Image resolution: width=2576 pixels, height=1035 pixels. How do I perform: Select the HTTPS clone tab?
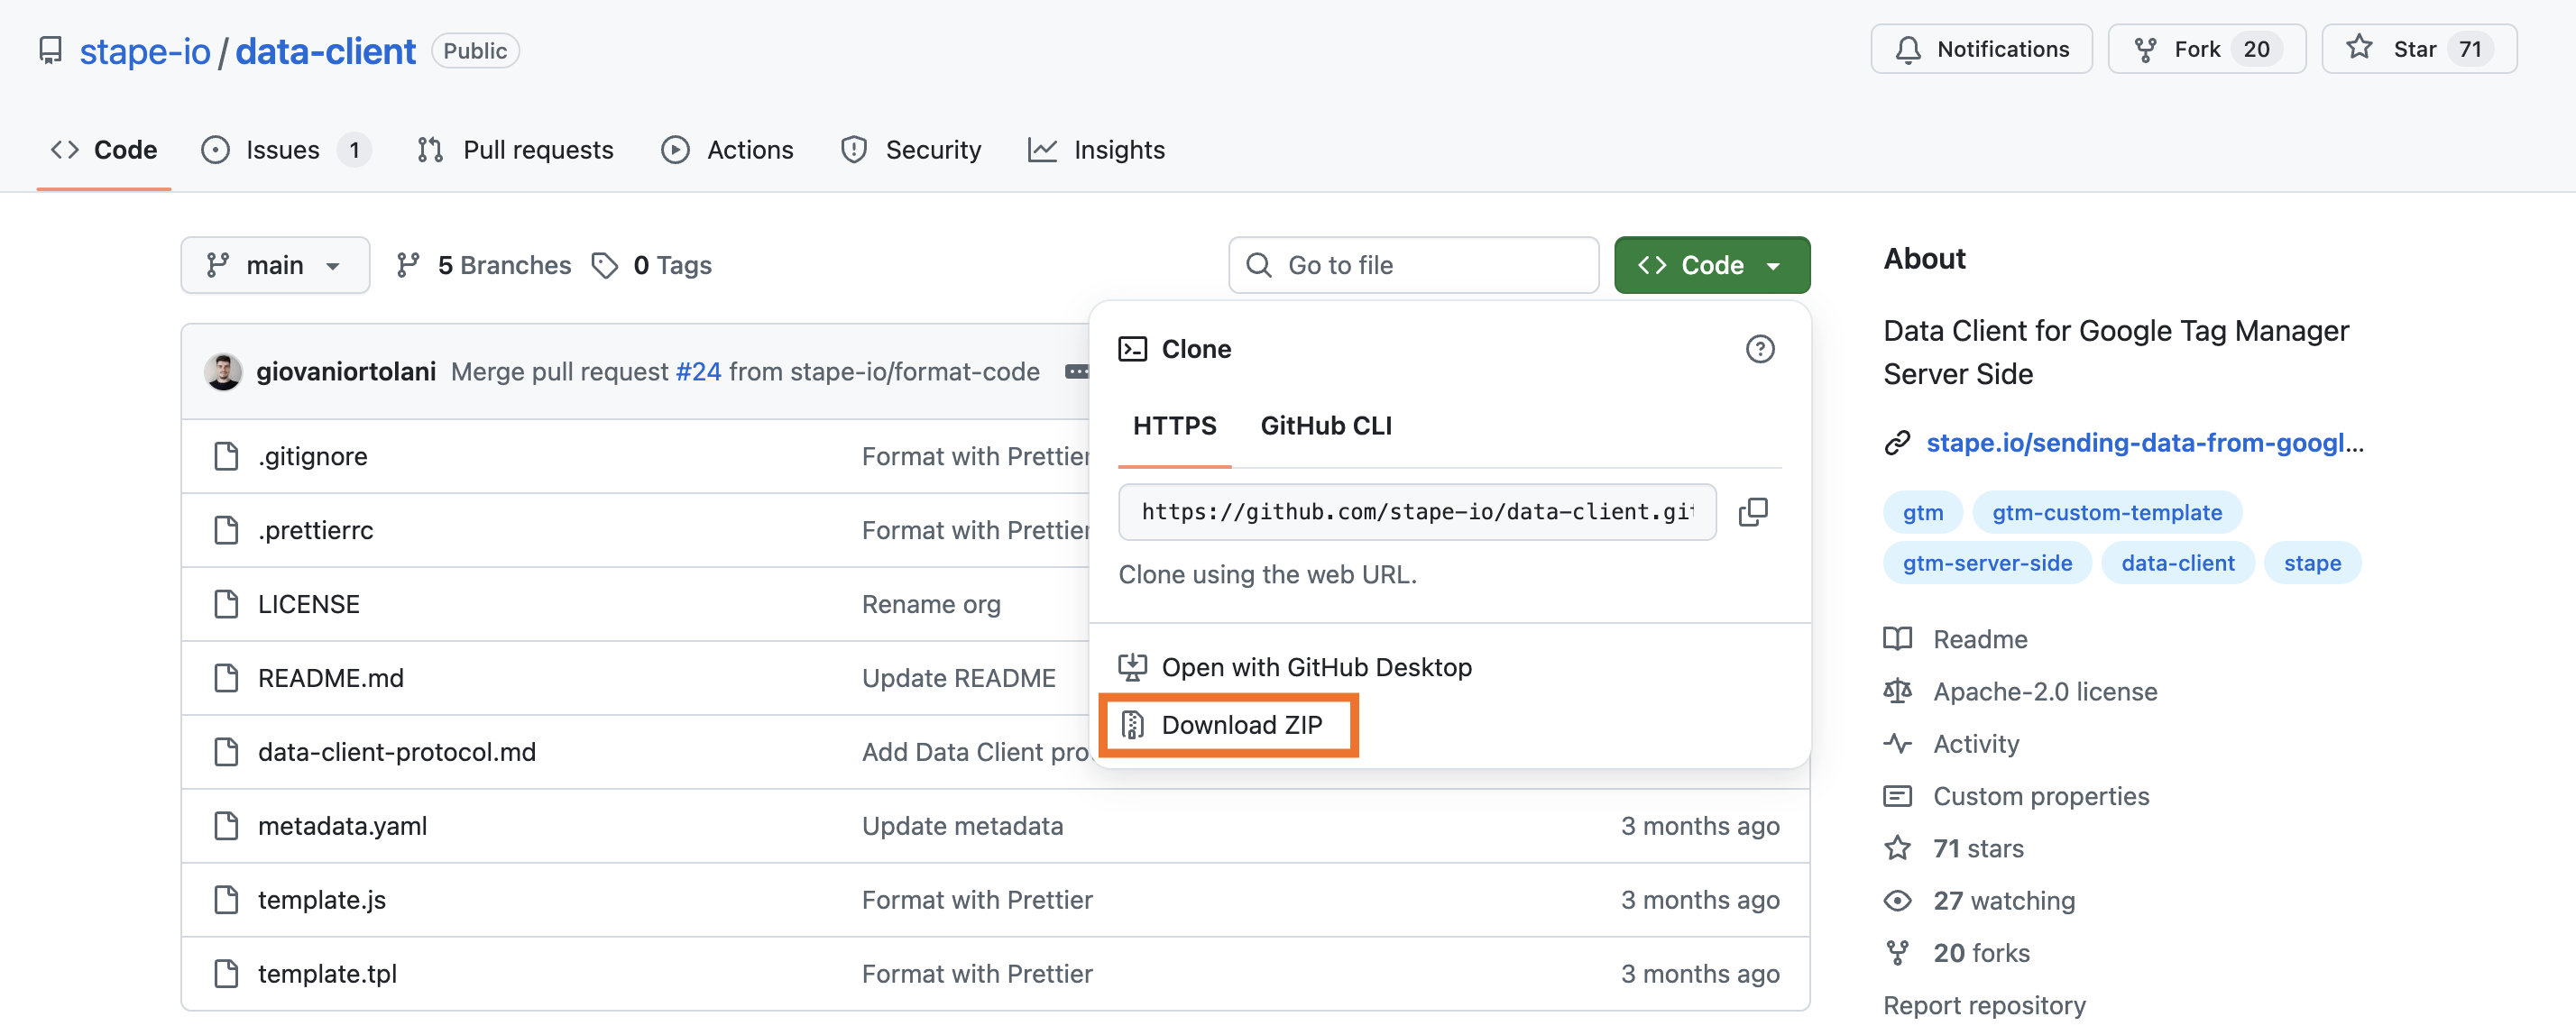pos(1174,426)
